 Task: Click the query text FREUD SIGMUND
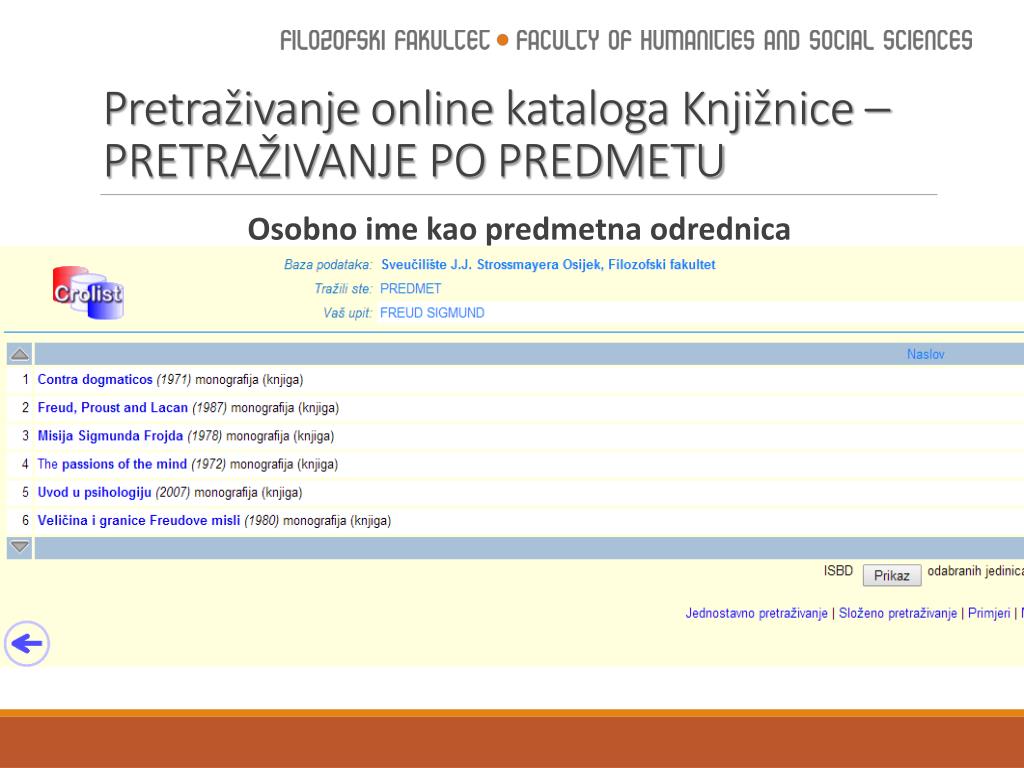click(432, 313)
